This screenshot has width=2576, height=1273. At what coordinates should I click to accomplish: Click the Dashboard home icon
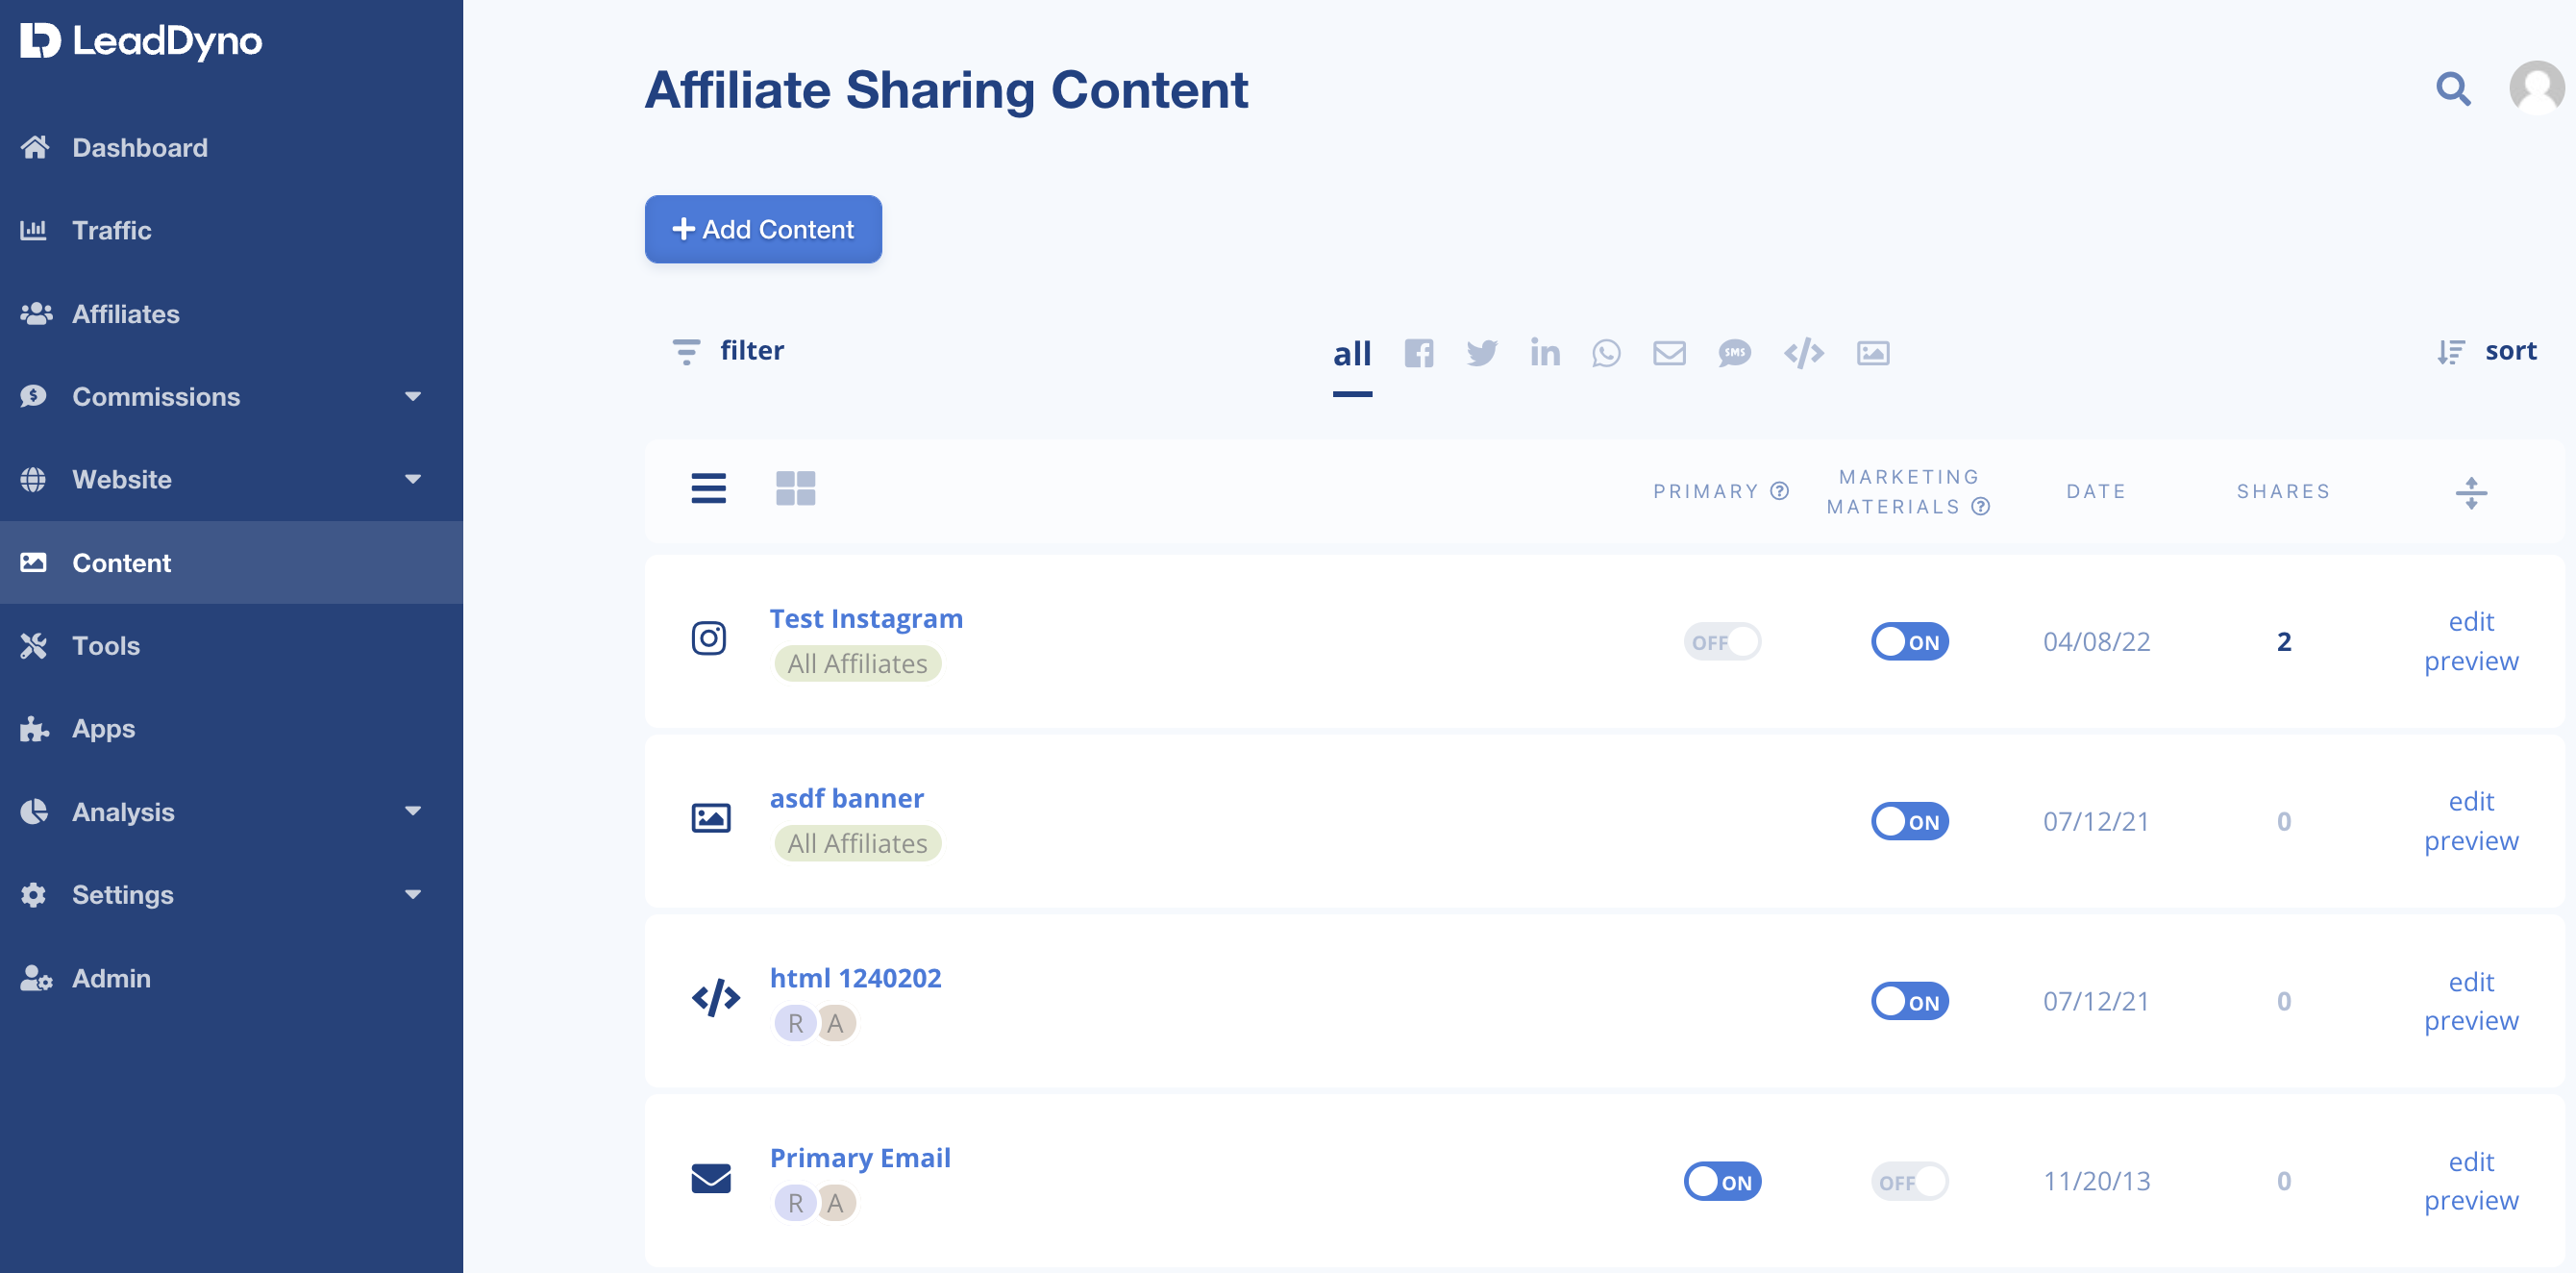click(x=35, y=147)
